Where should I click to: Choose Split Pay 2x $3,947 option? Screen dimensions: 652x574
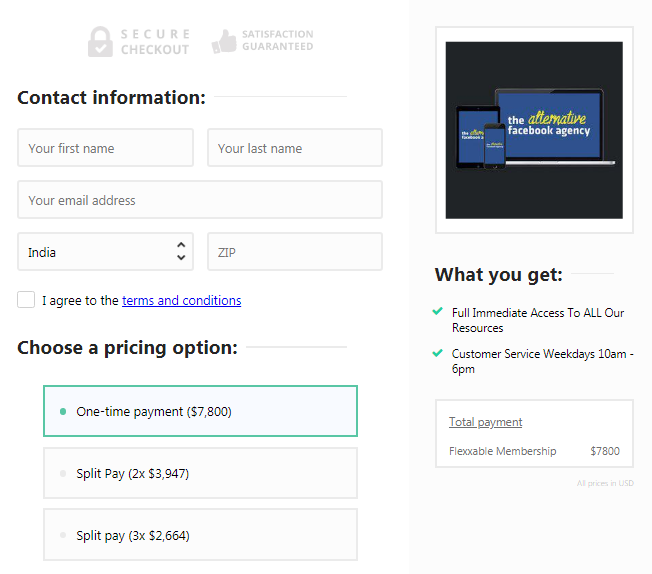point(200,473)
